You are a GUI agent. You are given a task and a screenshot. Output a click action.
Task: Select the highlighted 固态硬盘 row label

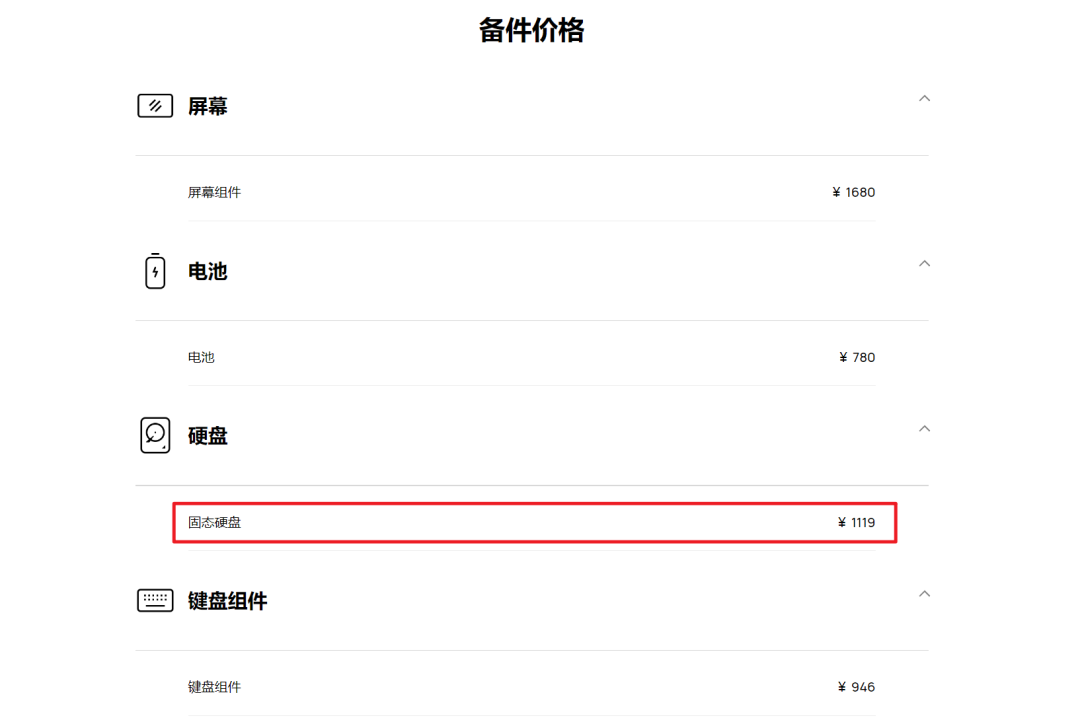click(214, 522)
